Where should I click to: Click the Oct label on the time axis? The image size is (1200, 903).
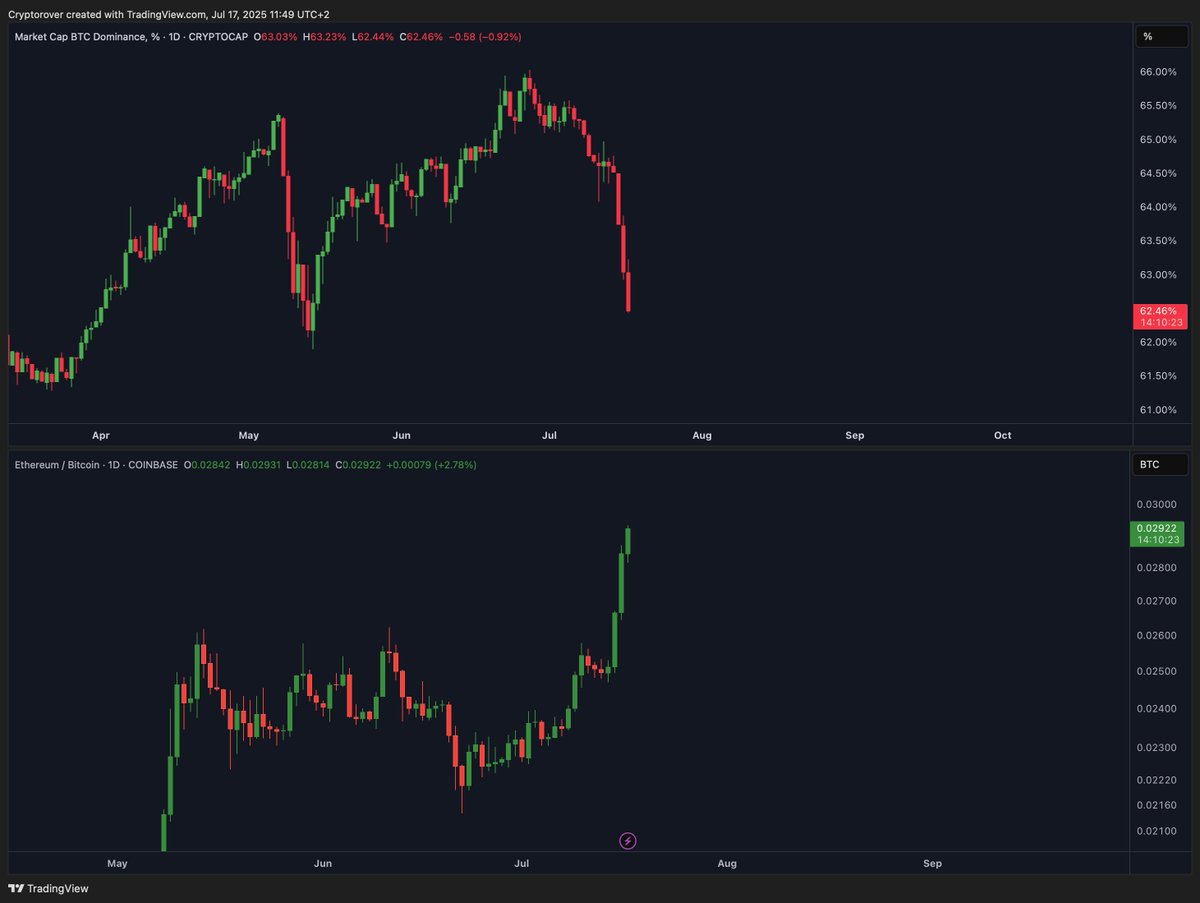pyautogui.click(x=1003, y=436)
